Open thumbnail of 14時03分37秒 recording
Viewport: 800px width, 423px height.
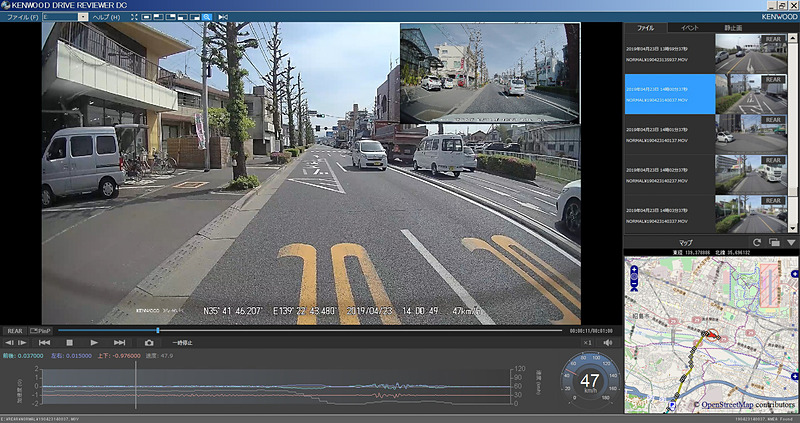[x=751, y=215]
